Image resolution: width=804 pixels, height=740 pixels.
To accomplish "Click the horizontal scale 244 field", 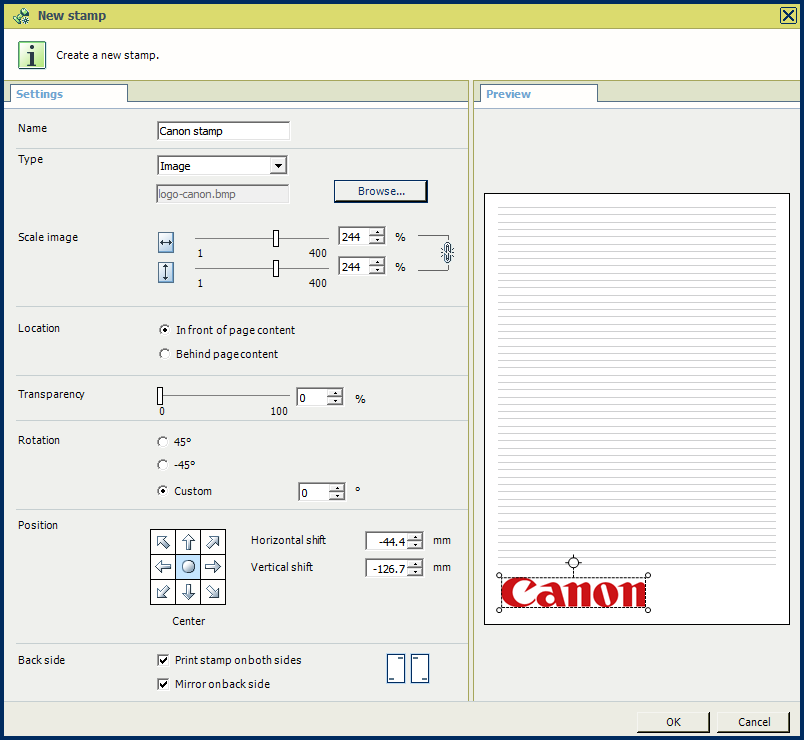I will coord(355,236).
